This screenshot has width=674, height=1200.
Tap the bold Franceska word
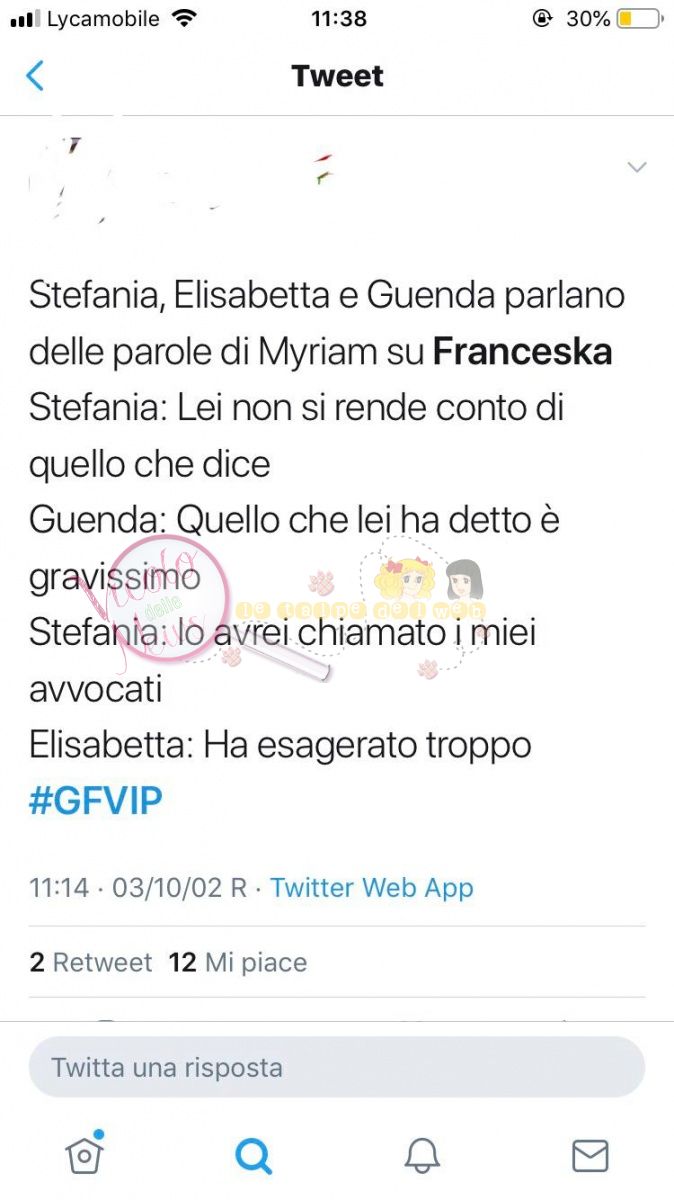[x=522, y=351]
